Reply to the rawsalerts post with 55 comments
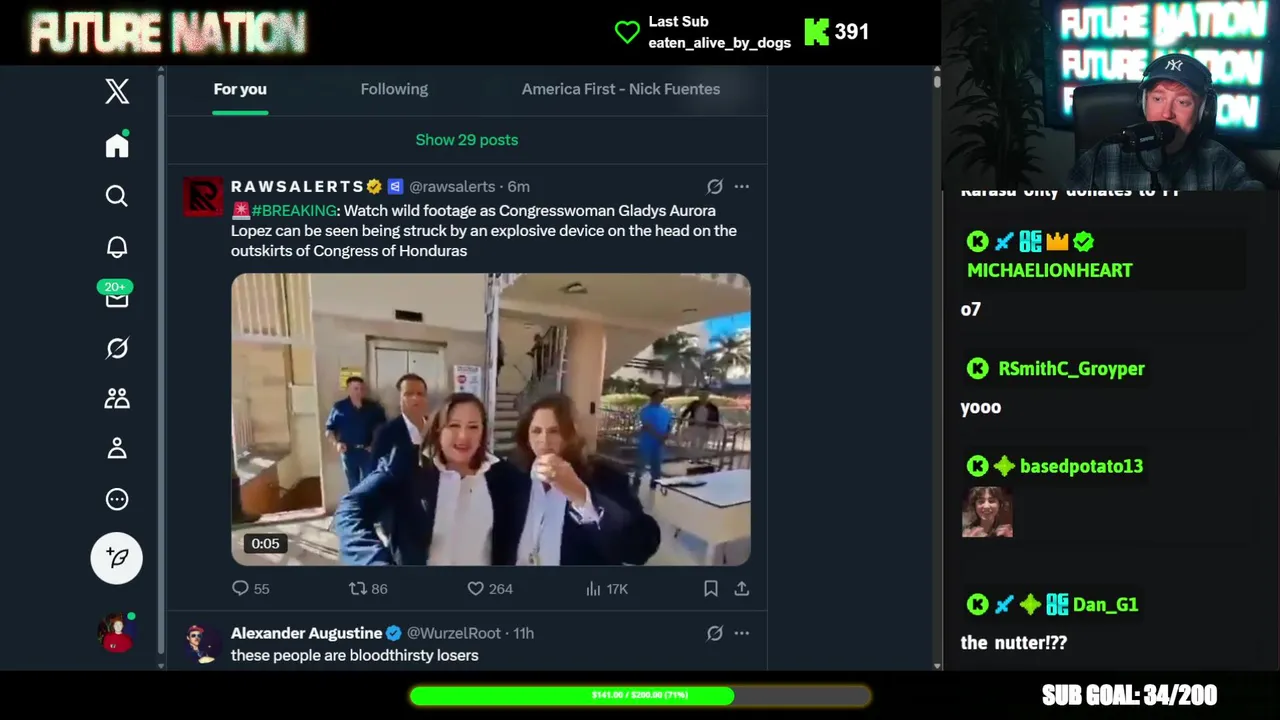This screenshot has height=720, width=1280. coord(251,589)
